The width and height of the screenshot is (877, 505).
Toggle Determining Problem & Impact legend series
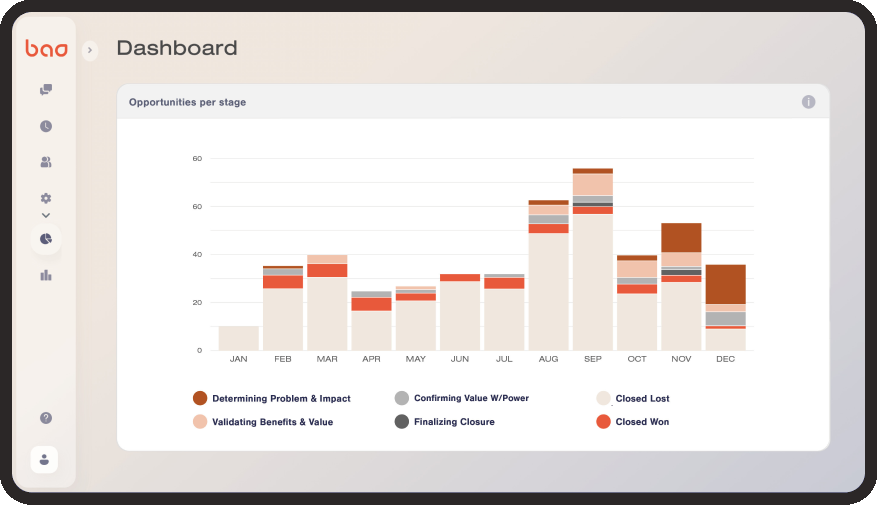click(x=280, y=398)
